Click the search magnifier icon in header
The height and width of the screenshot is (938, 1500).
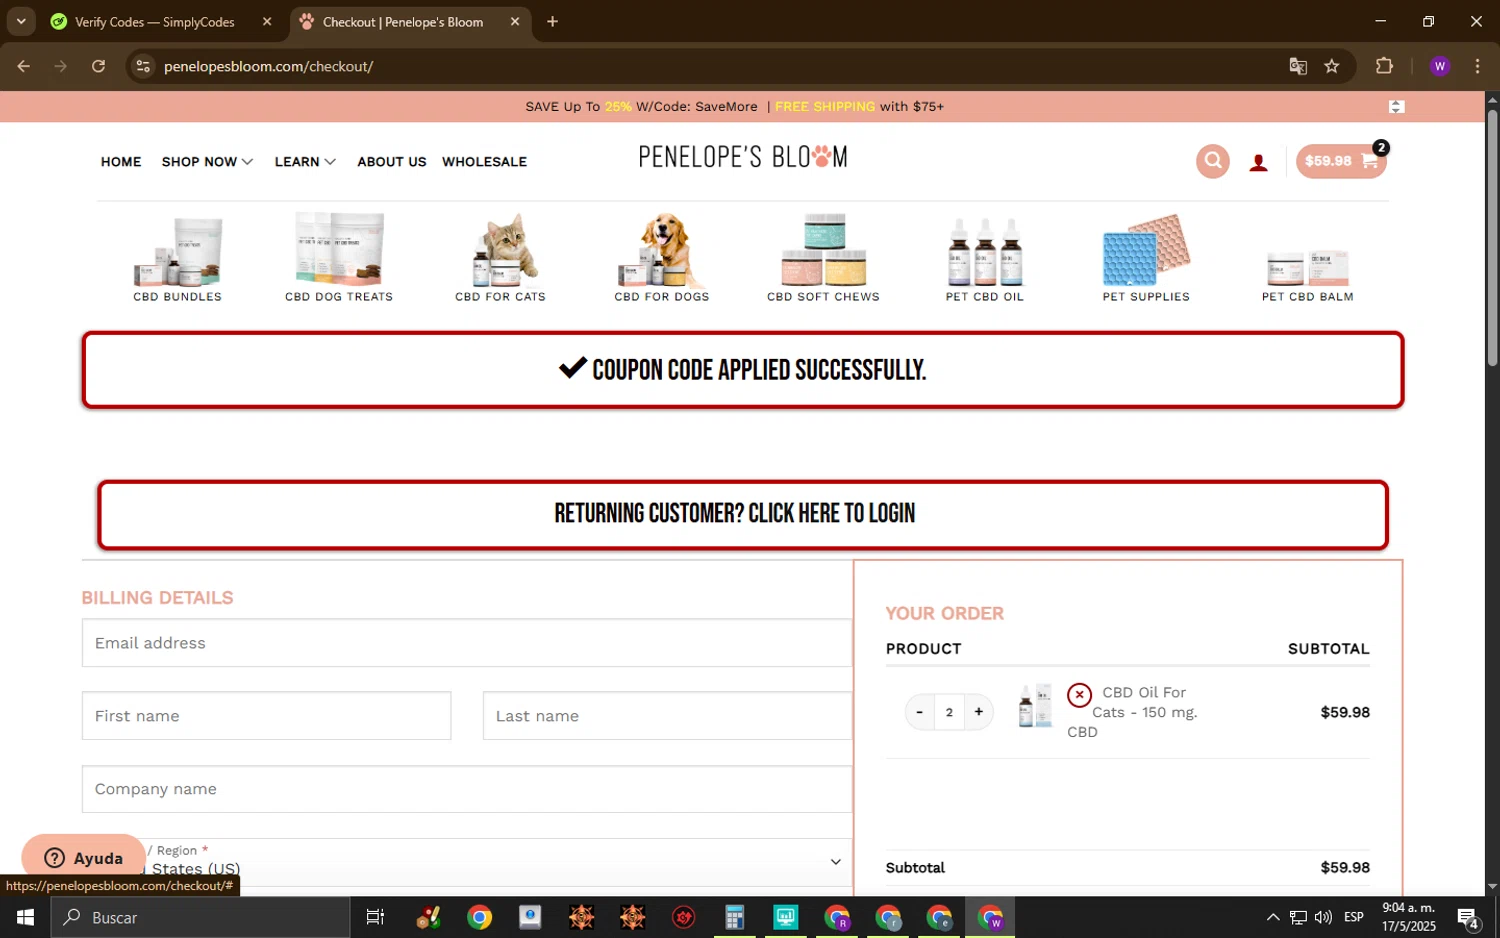[1212, 161]
